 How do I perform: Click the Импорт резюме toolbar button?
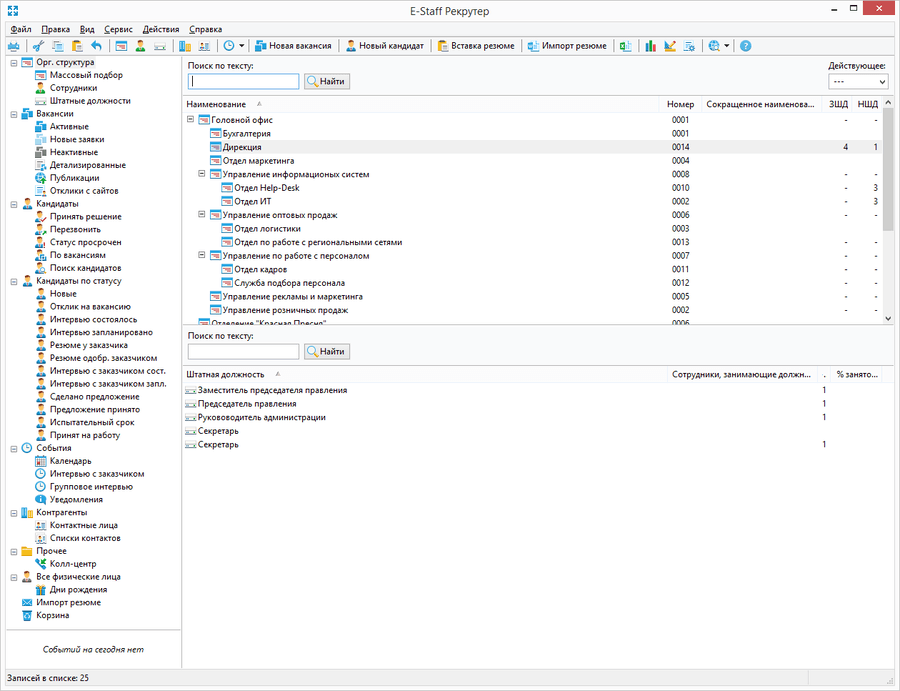(567, 46)
